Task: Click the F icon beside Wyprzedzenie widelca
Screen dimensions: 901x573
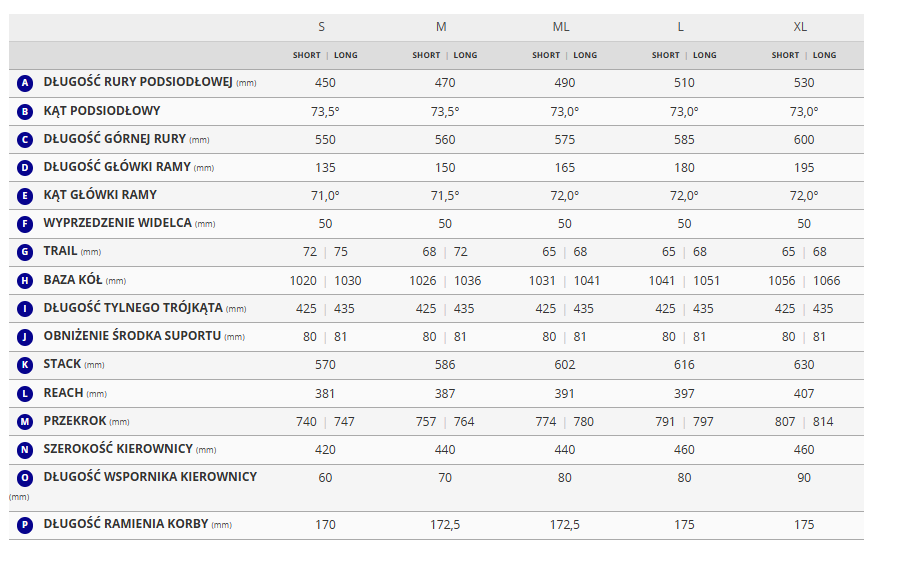Action: (25, 224)
